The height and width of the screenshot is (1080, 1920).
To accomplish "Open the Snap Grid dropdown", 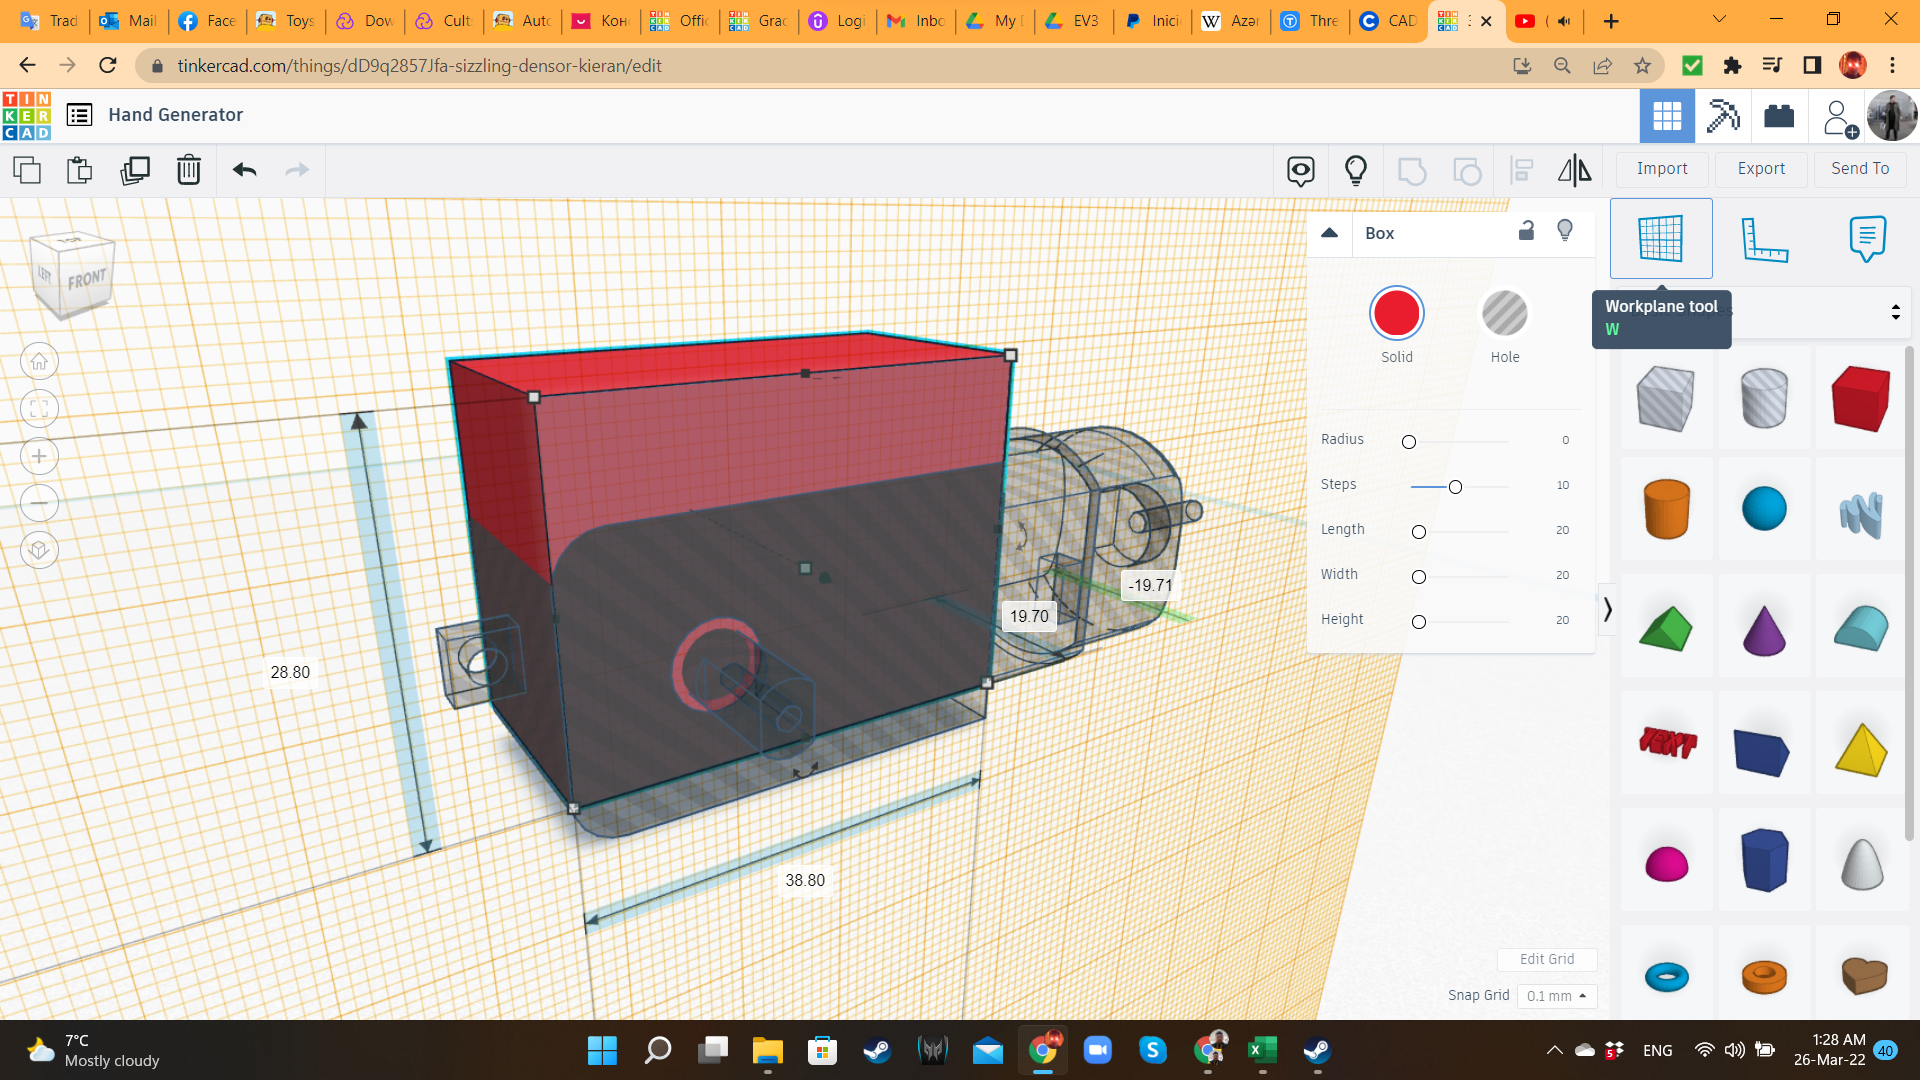I will pyautogui.click(x=1556, y=996).
